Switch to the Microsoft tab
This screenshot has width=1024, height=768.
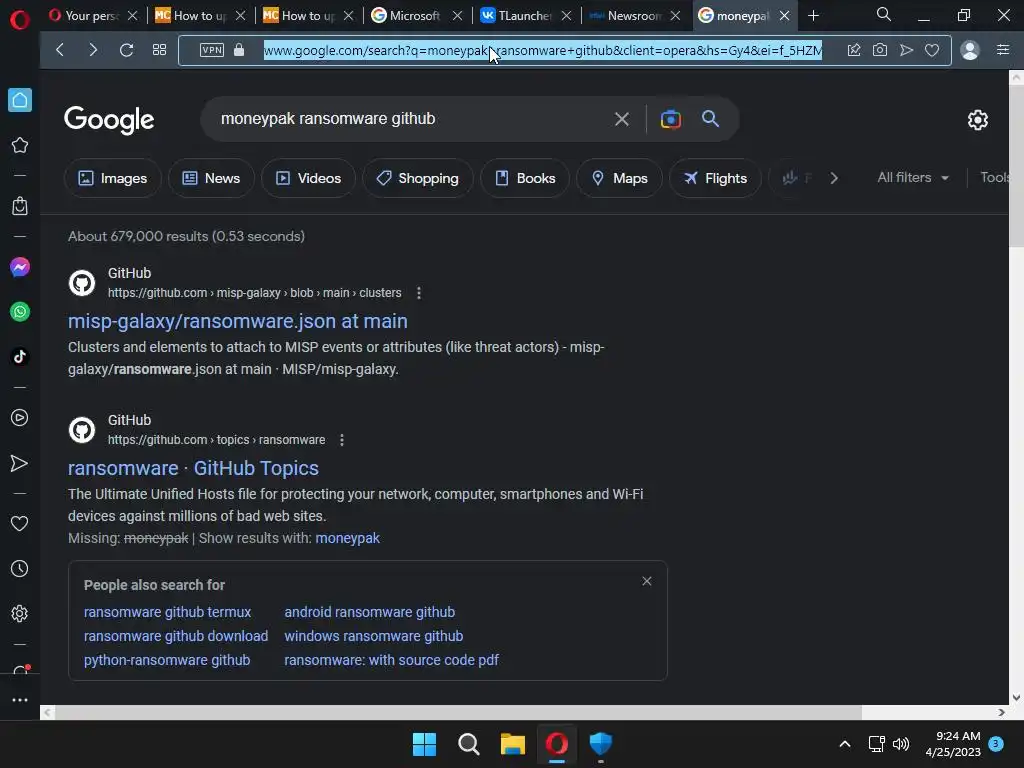pyautogui.click(x=415, y=16)
